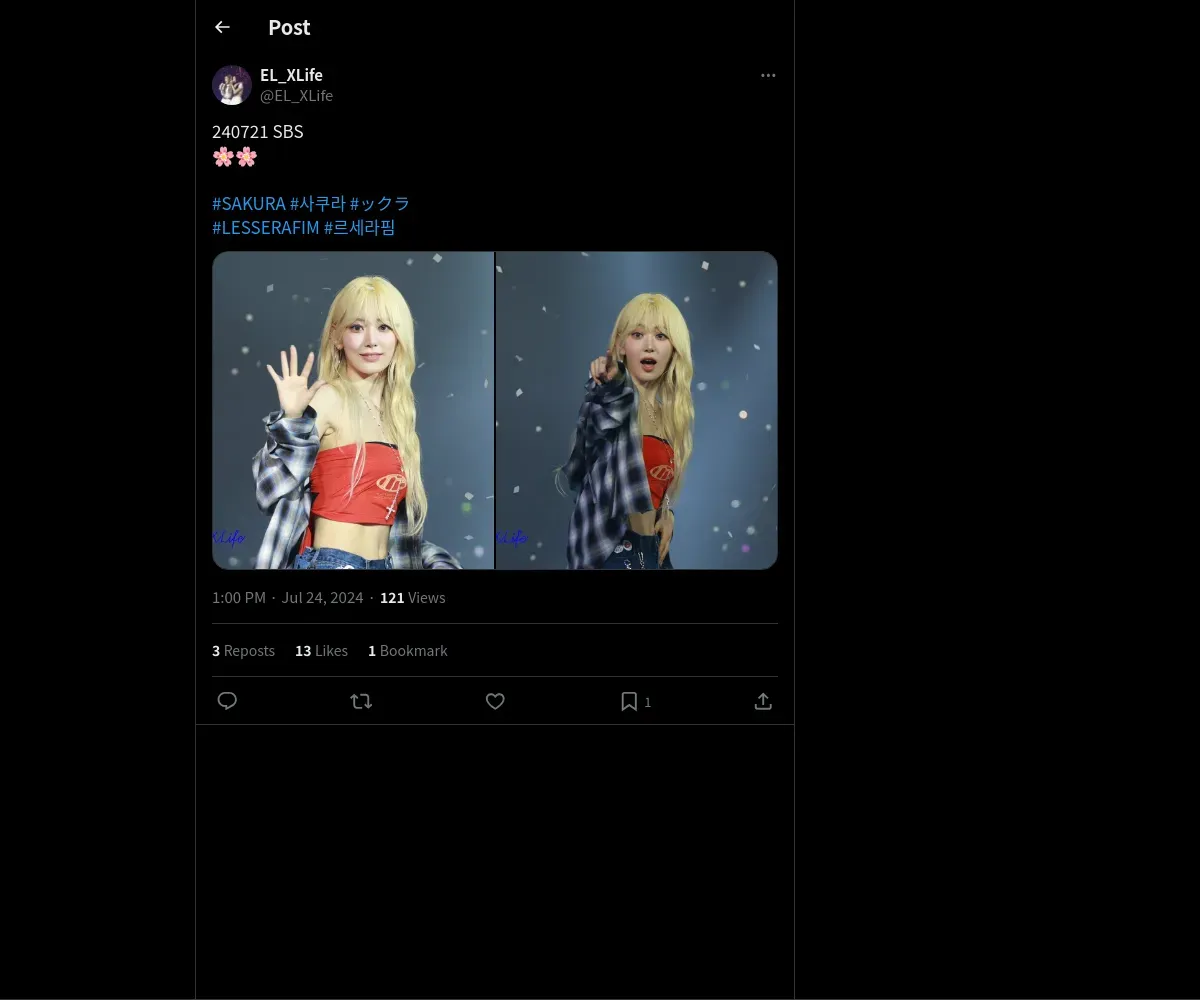Open the 3 Reposts list
Viewport: 1200px width, 1000px height.
243,650
